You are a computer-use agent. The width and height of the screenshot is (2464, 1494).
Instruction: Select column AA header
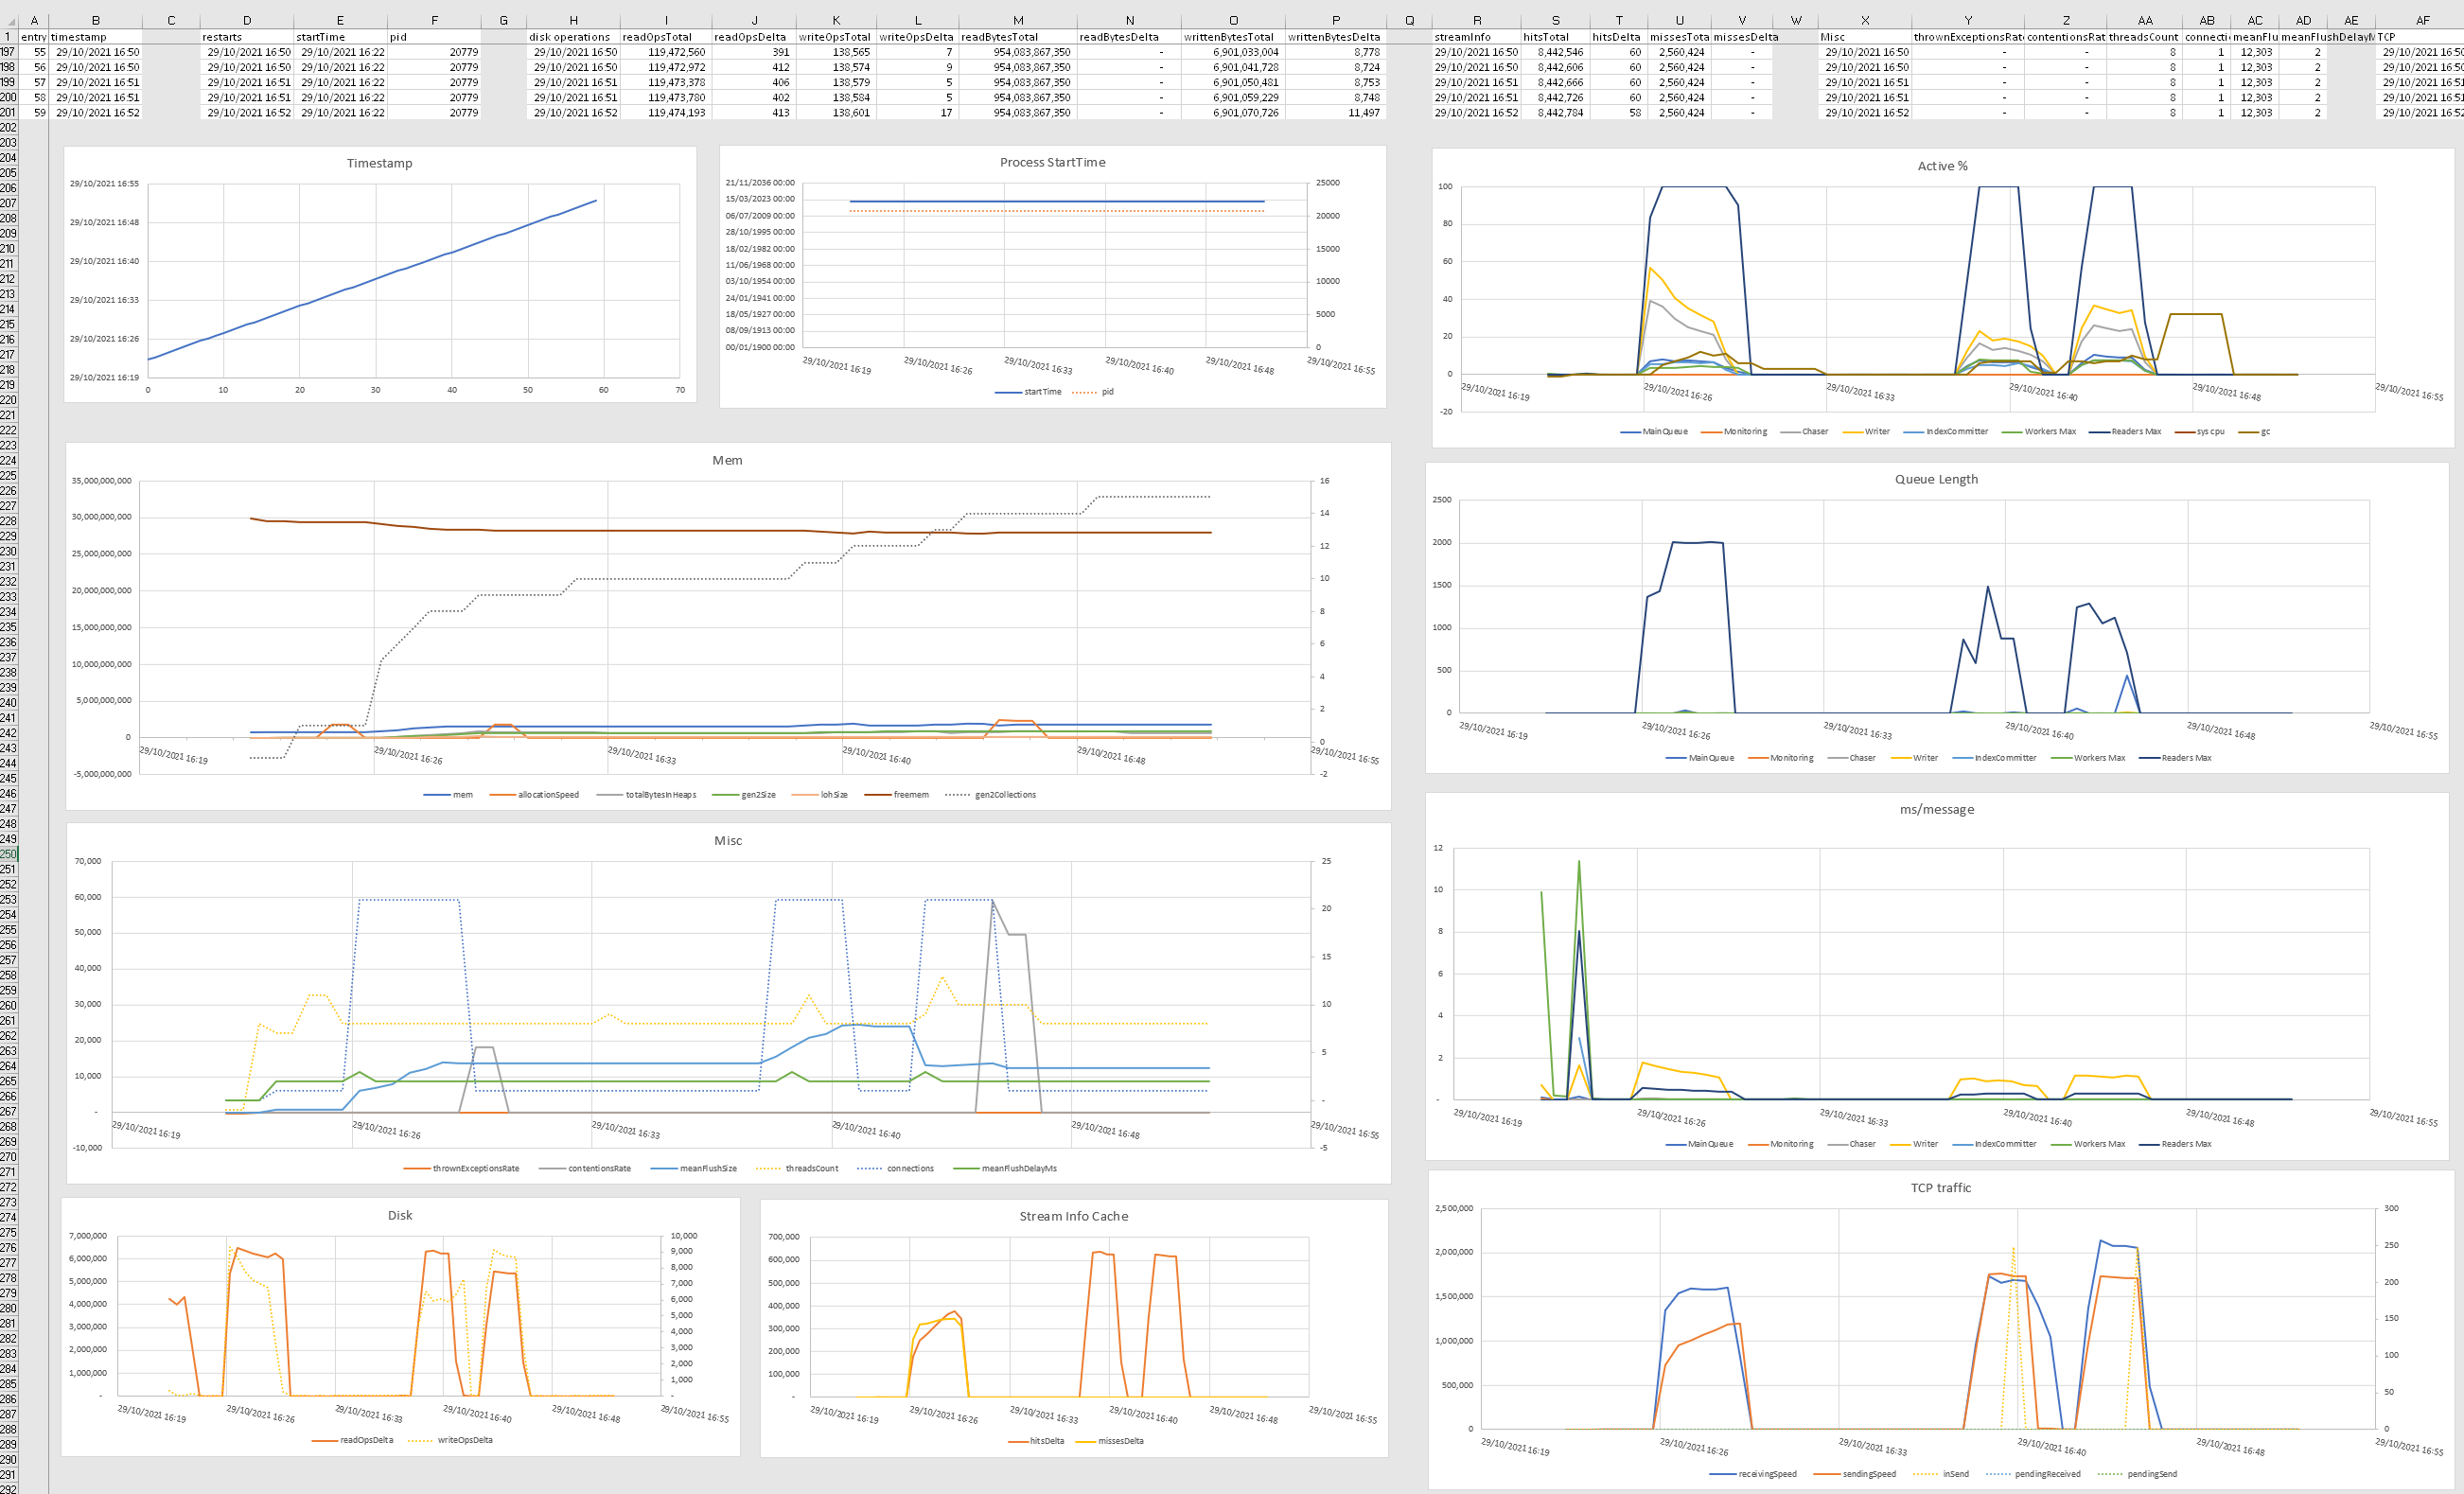2145,20
